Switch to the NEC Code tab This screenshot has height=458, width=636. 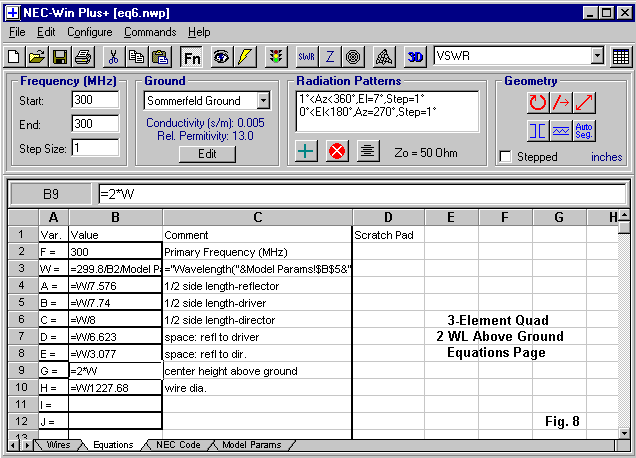pos(178,445)
